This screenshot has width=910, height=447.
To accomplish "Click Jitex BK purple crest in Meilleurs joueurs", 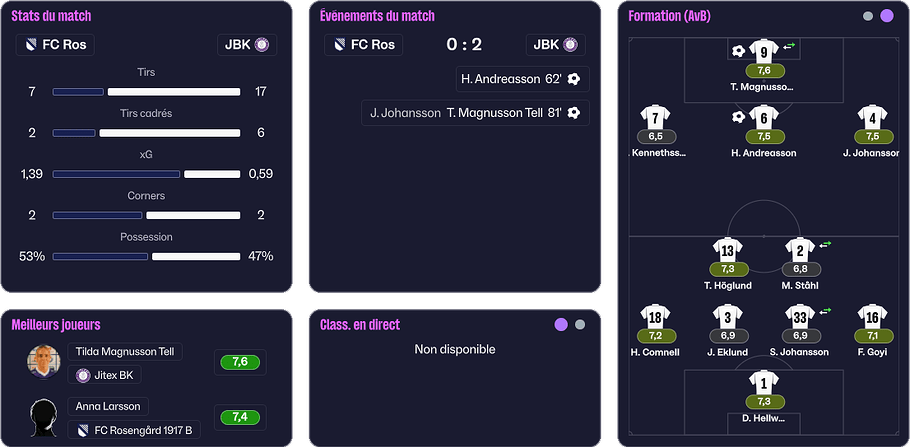I will [83, 376].
